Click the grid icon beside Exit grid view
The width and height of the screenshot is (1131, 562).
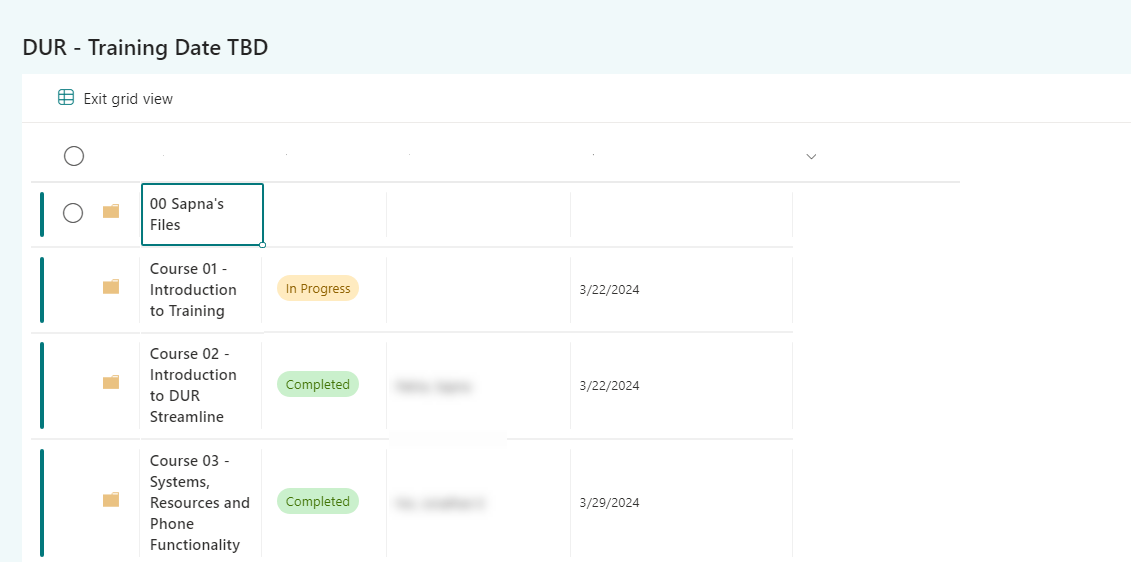point(66,97)
